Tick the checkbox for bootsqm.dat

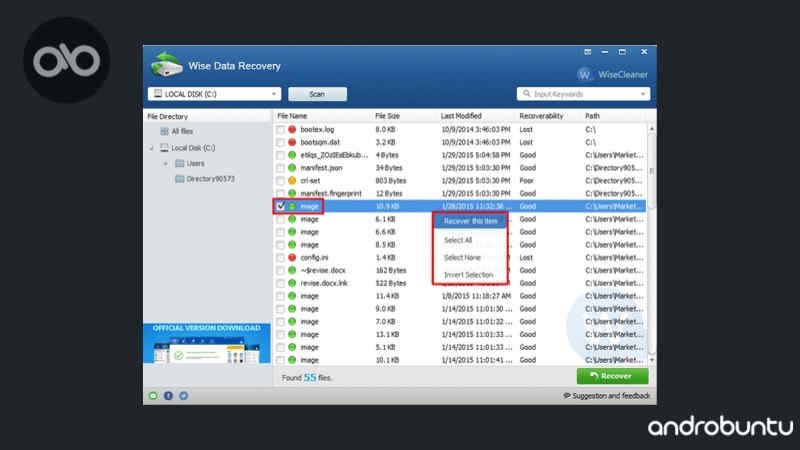click(280, 142)
